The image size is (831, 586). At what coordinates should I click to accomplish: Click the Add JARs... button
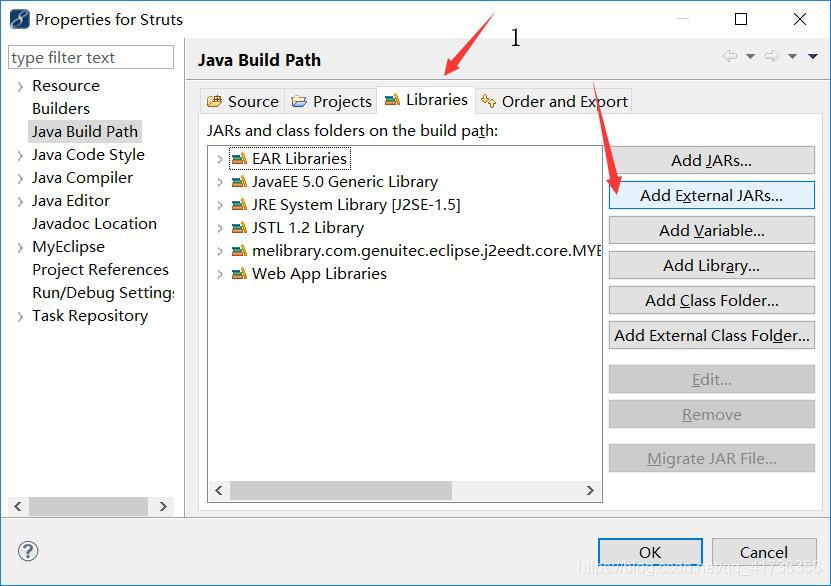tap(711, 160)
